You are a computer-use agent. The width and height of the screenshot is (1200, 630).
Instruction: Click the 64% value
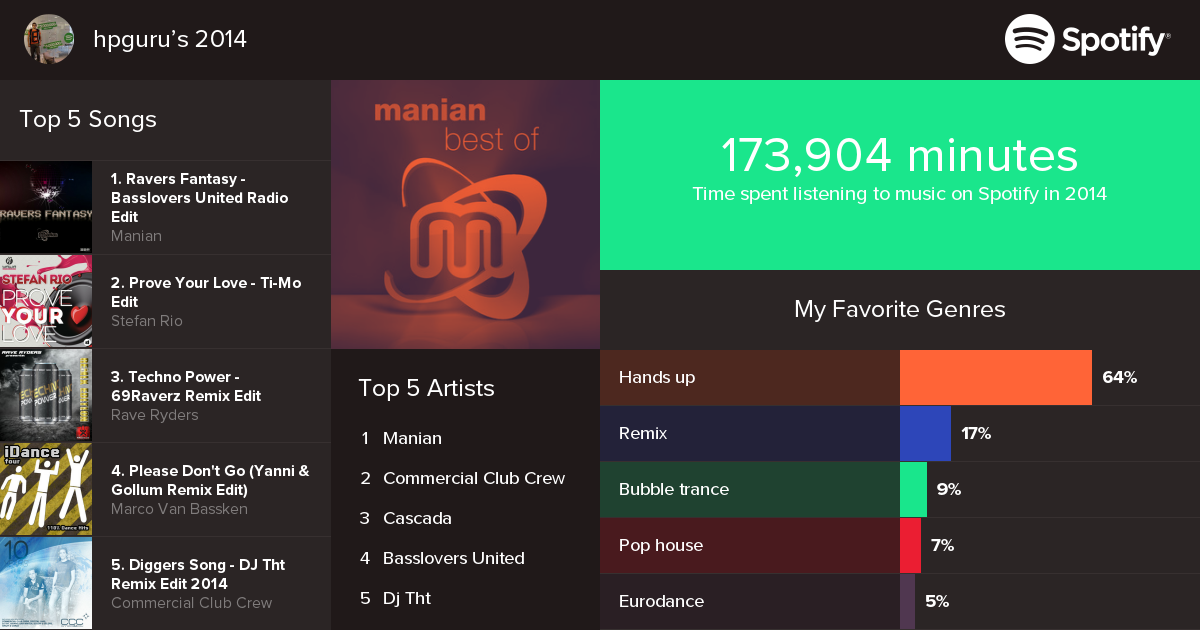coord(1119,378)
